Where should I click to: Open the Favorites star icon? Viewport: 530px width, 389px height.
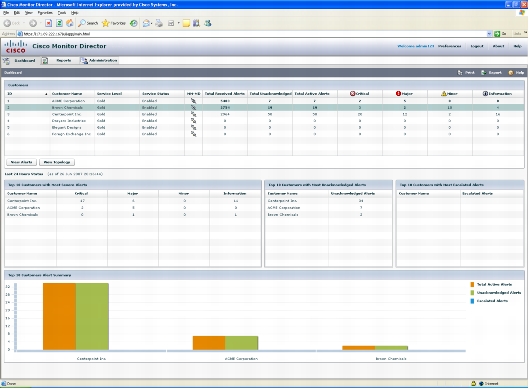tap(106, 23)
